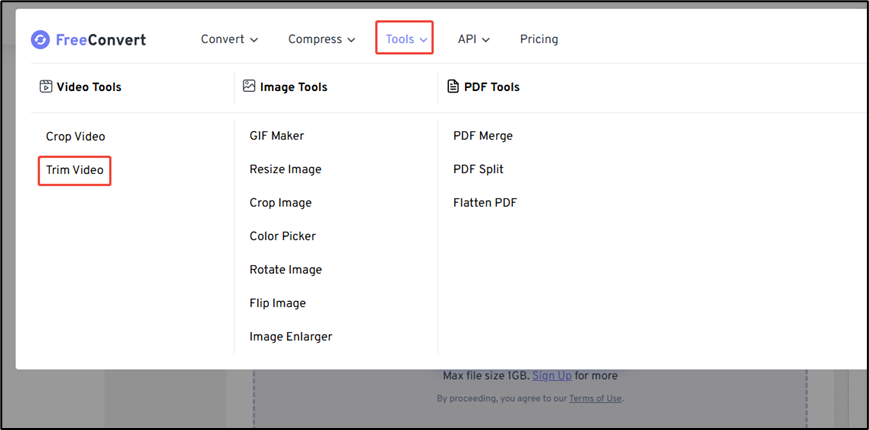This screenshot has height=430, width=869.
Task: Open the GIF Maker tool
Action: pos(277,136)
